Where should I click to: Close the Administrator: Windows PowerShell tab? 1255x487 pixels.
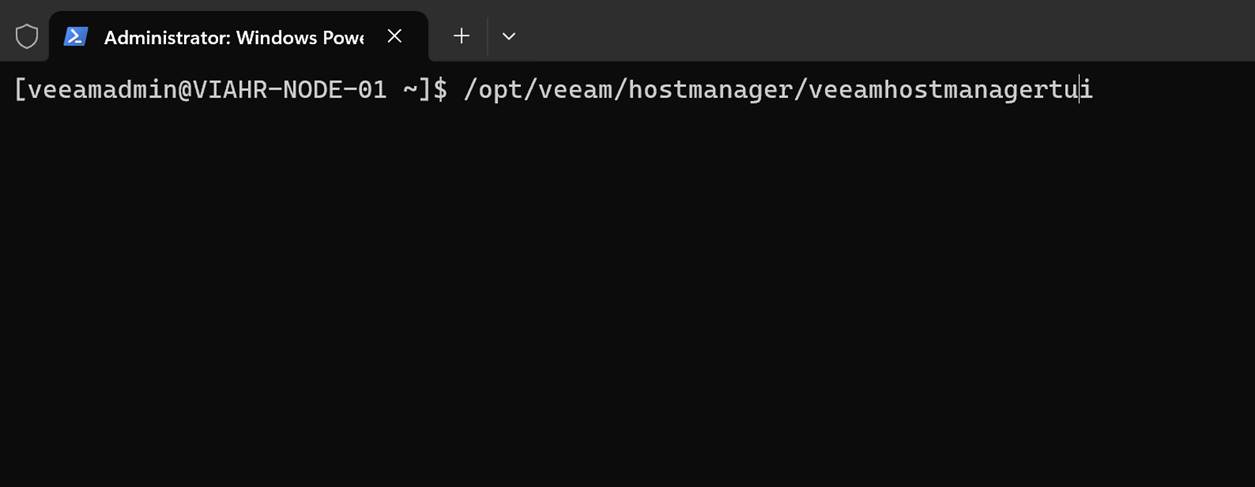(395, 36)
